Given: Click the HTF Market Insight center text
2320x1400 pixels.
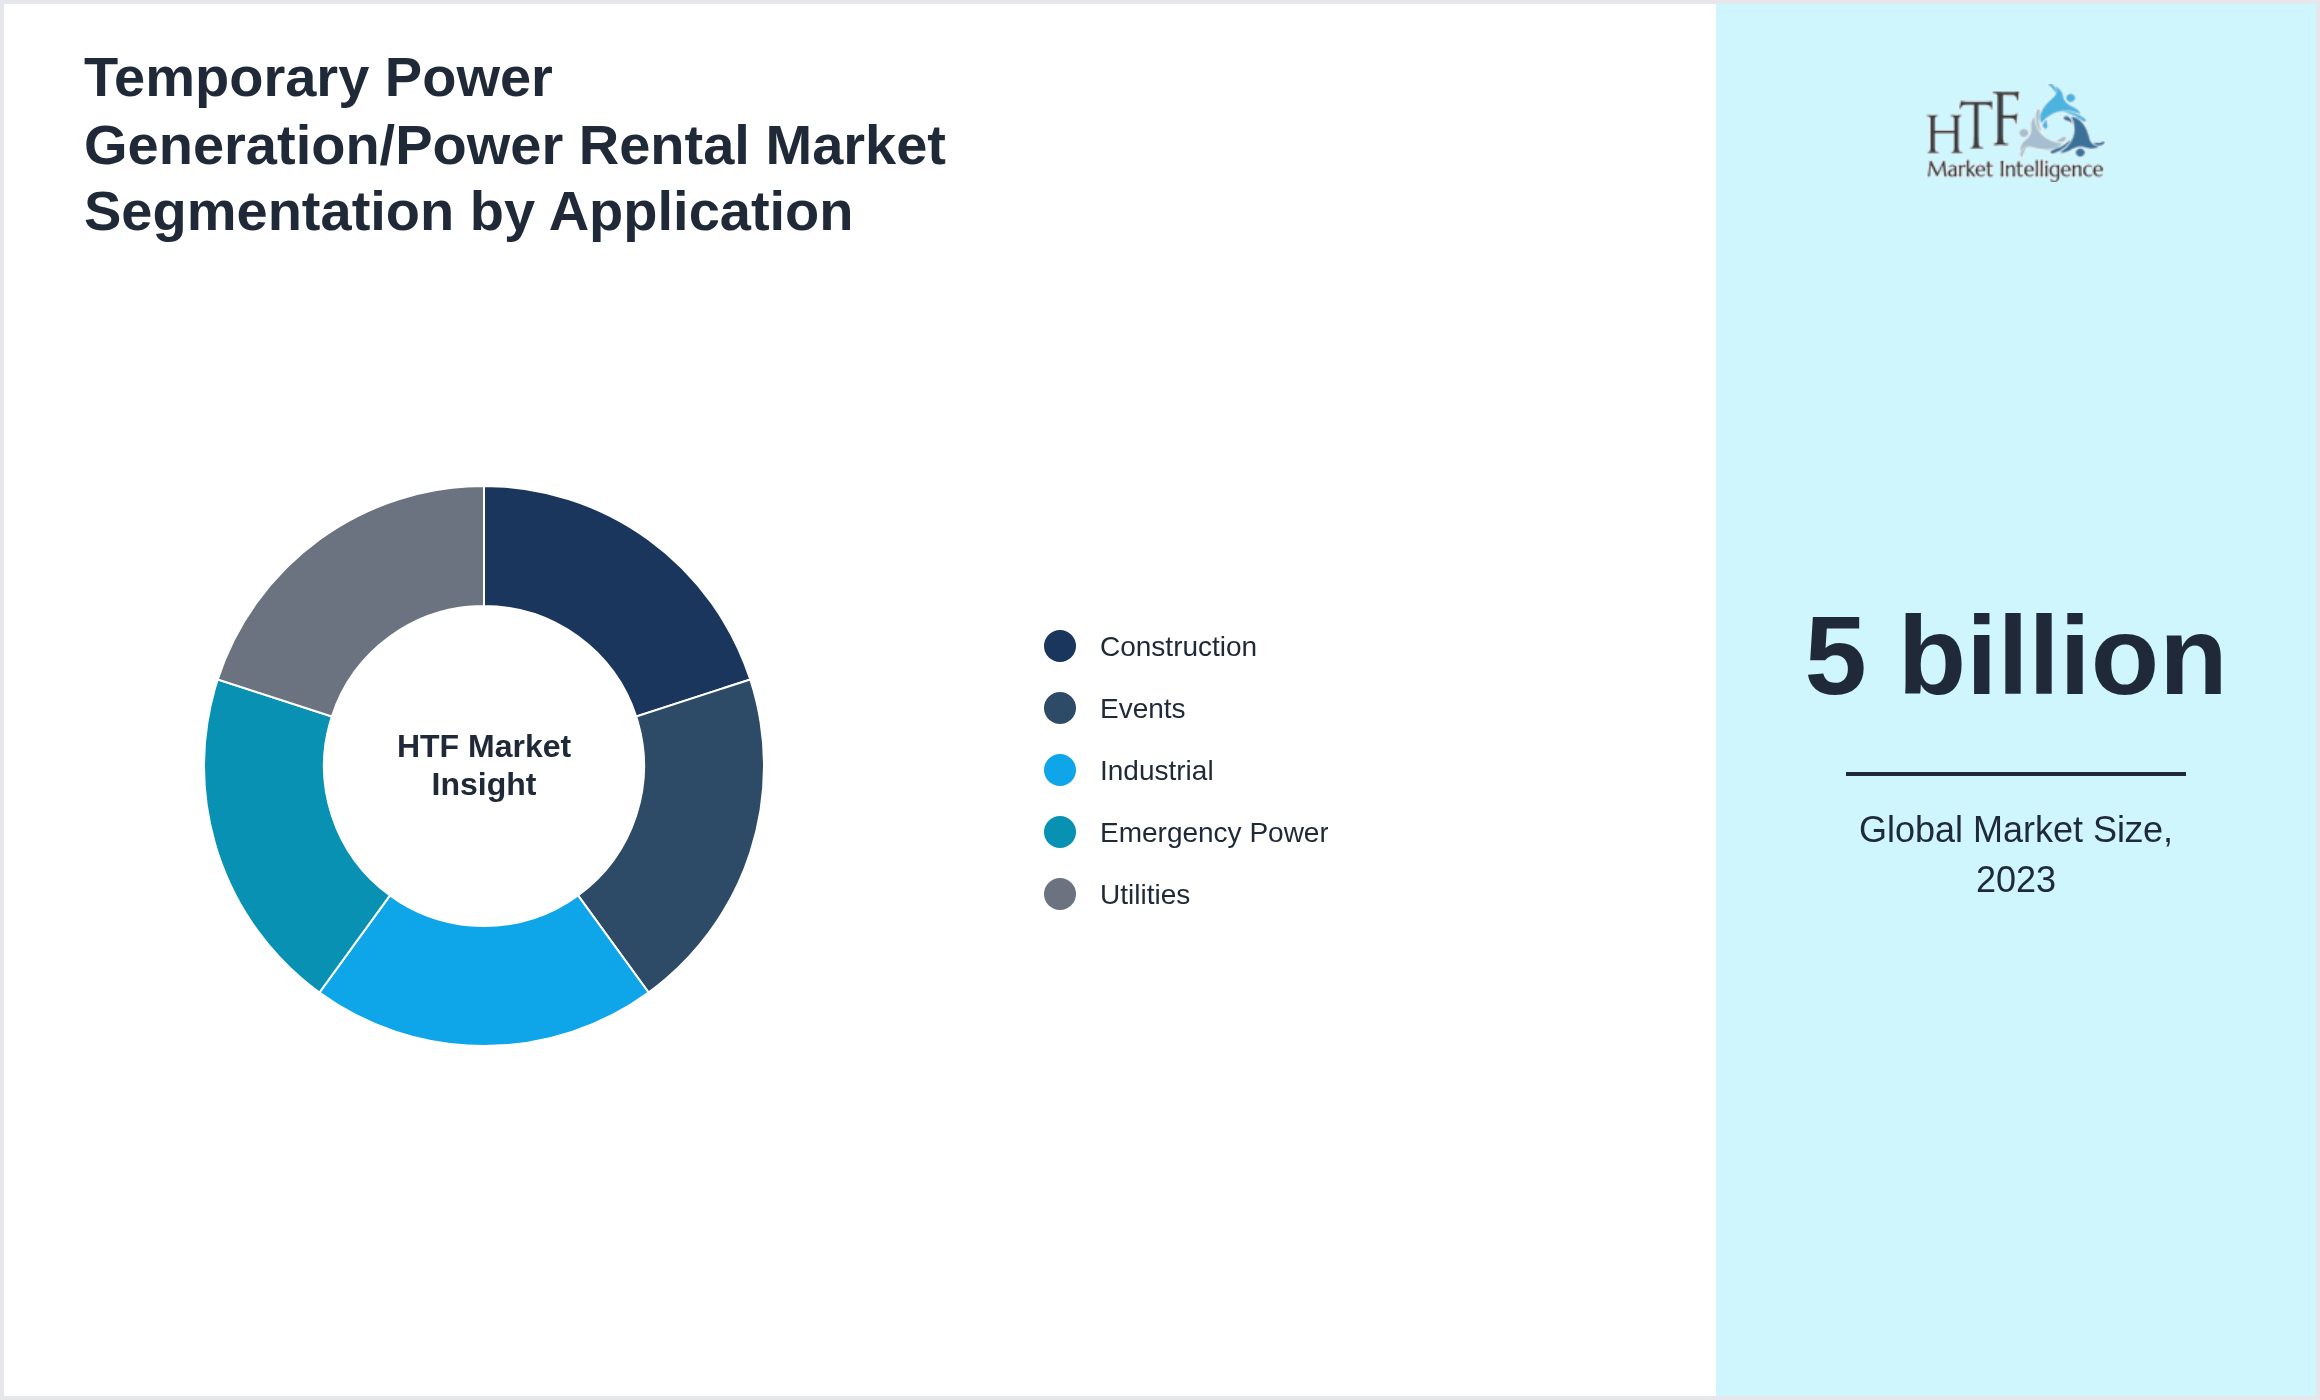Looking at the screenshot, I should pos(484,765).
